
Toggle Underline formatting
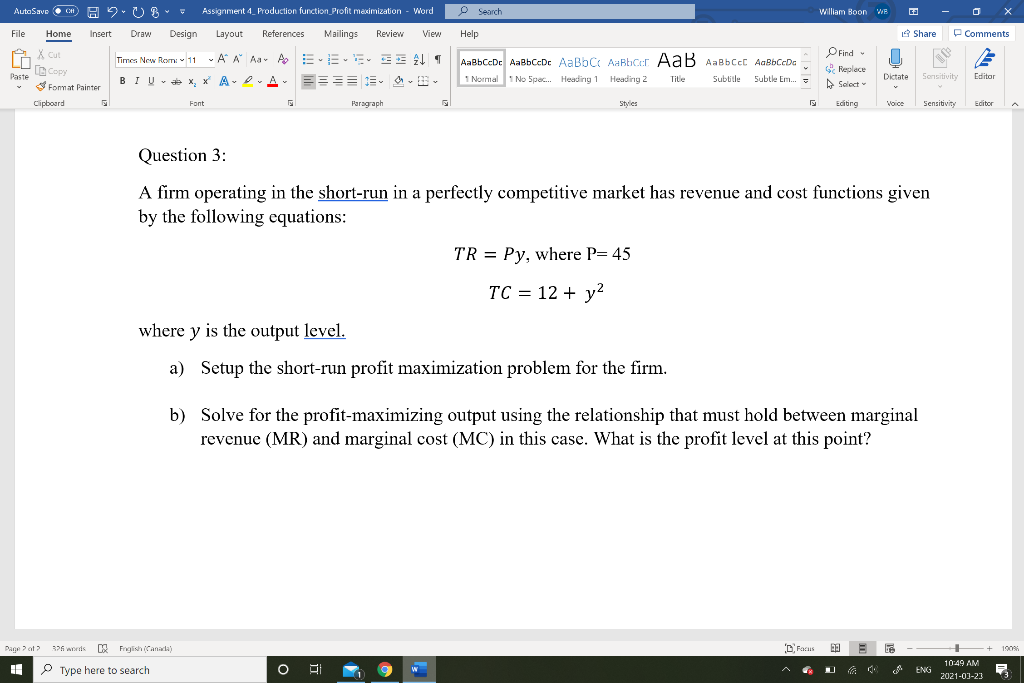(152, 81)
